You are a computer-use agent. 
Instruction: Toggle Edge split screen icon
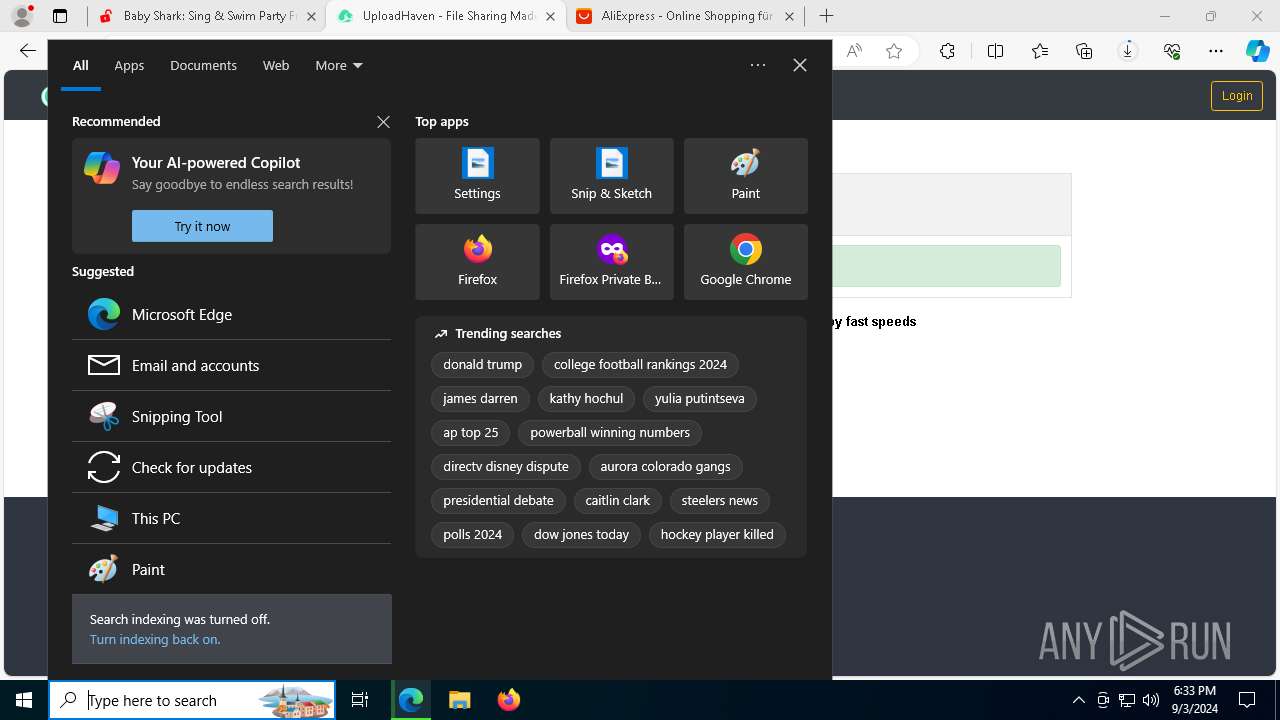[995, 51]
